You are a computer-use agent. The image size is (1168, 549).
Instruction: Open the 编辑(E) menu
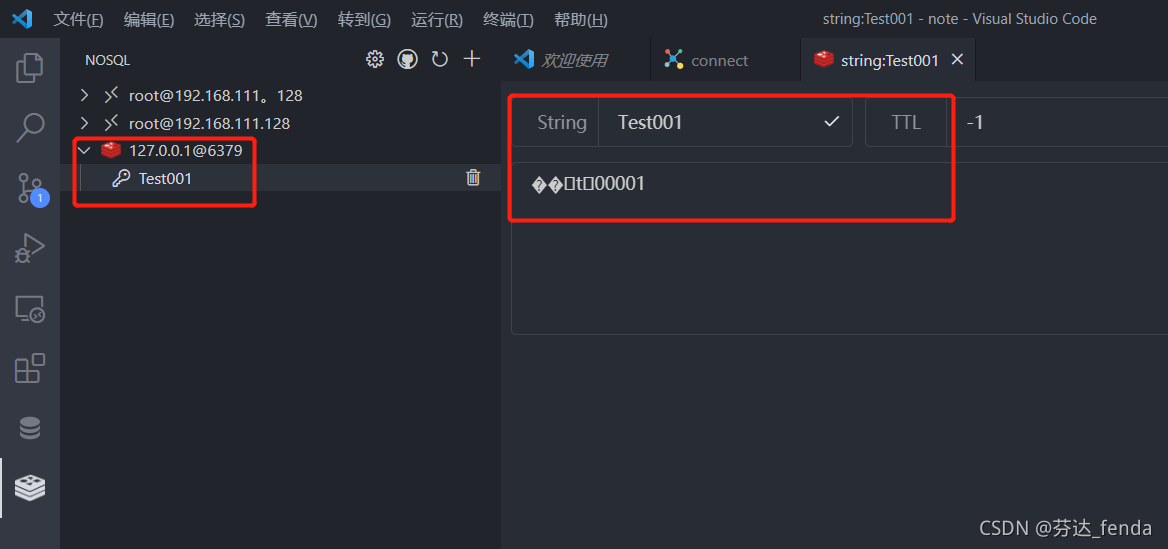pos(148,20)
